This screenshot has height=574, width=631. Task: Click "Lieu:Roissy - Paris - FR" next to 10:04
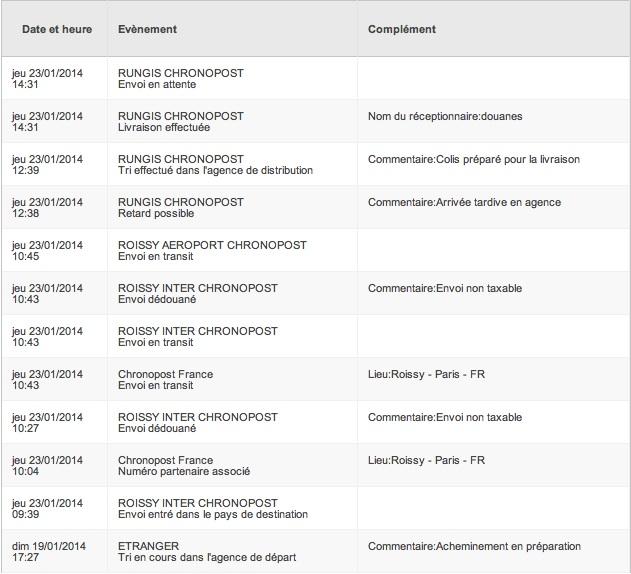tap(426, 460)
